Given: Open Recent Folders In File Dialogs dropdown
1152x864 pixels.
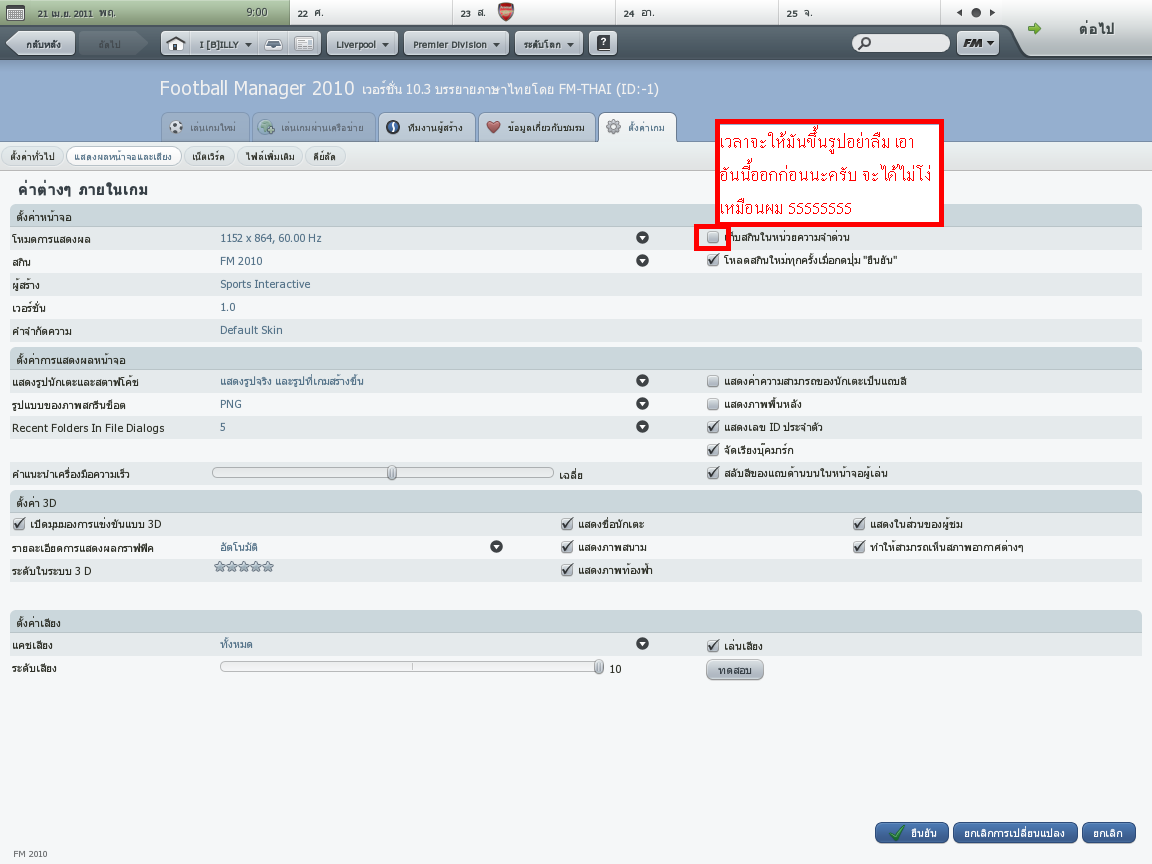Looking at the screenshot, I should coord(642,427).
